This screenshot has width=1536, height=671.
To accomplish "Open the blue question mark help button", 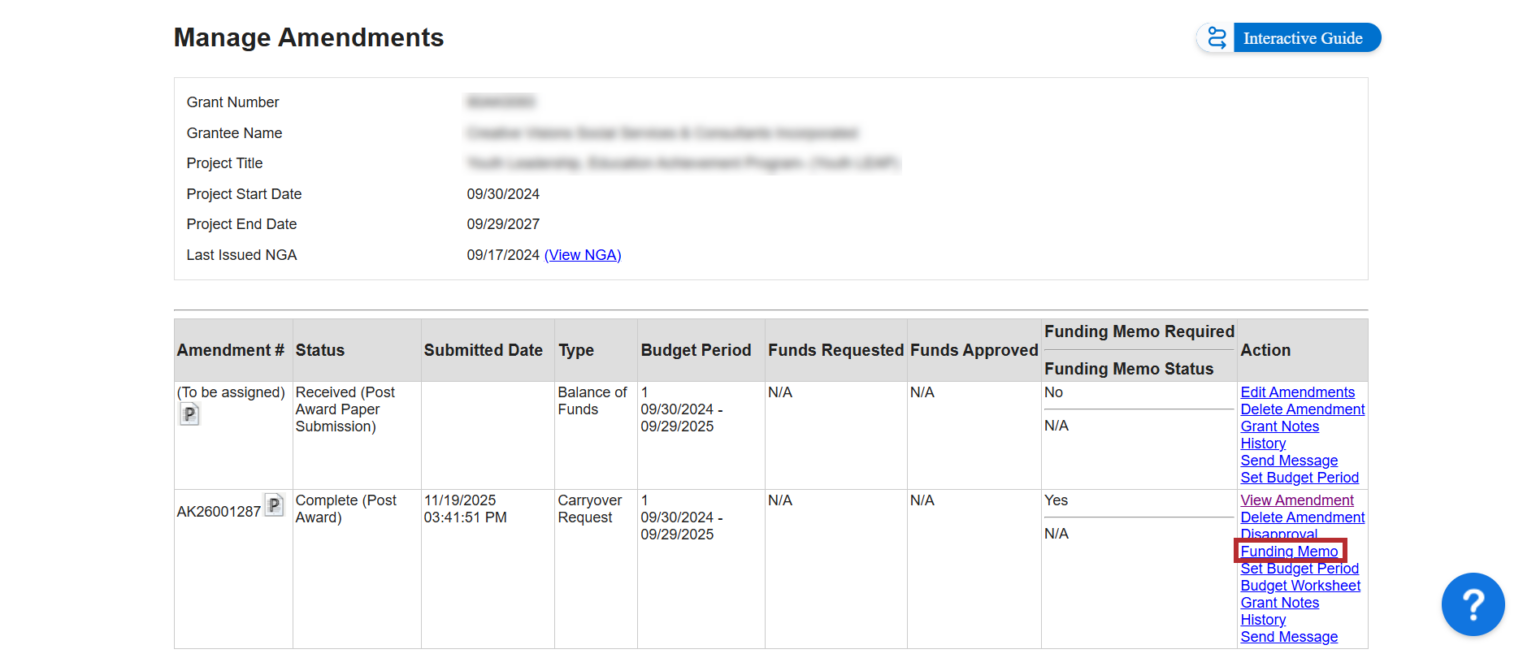I will tap(1472, 604).
